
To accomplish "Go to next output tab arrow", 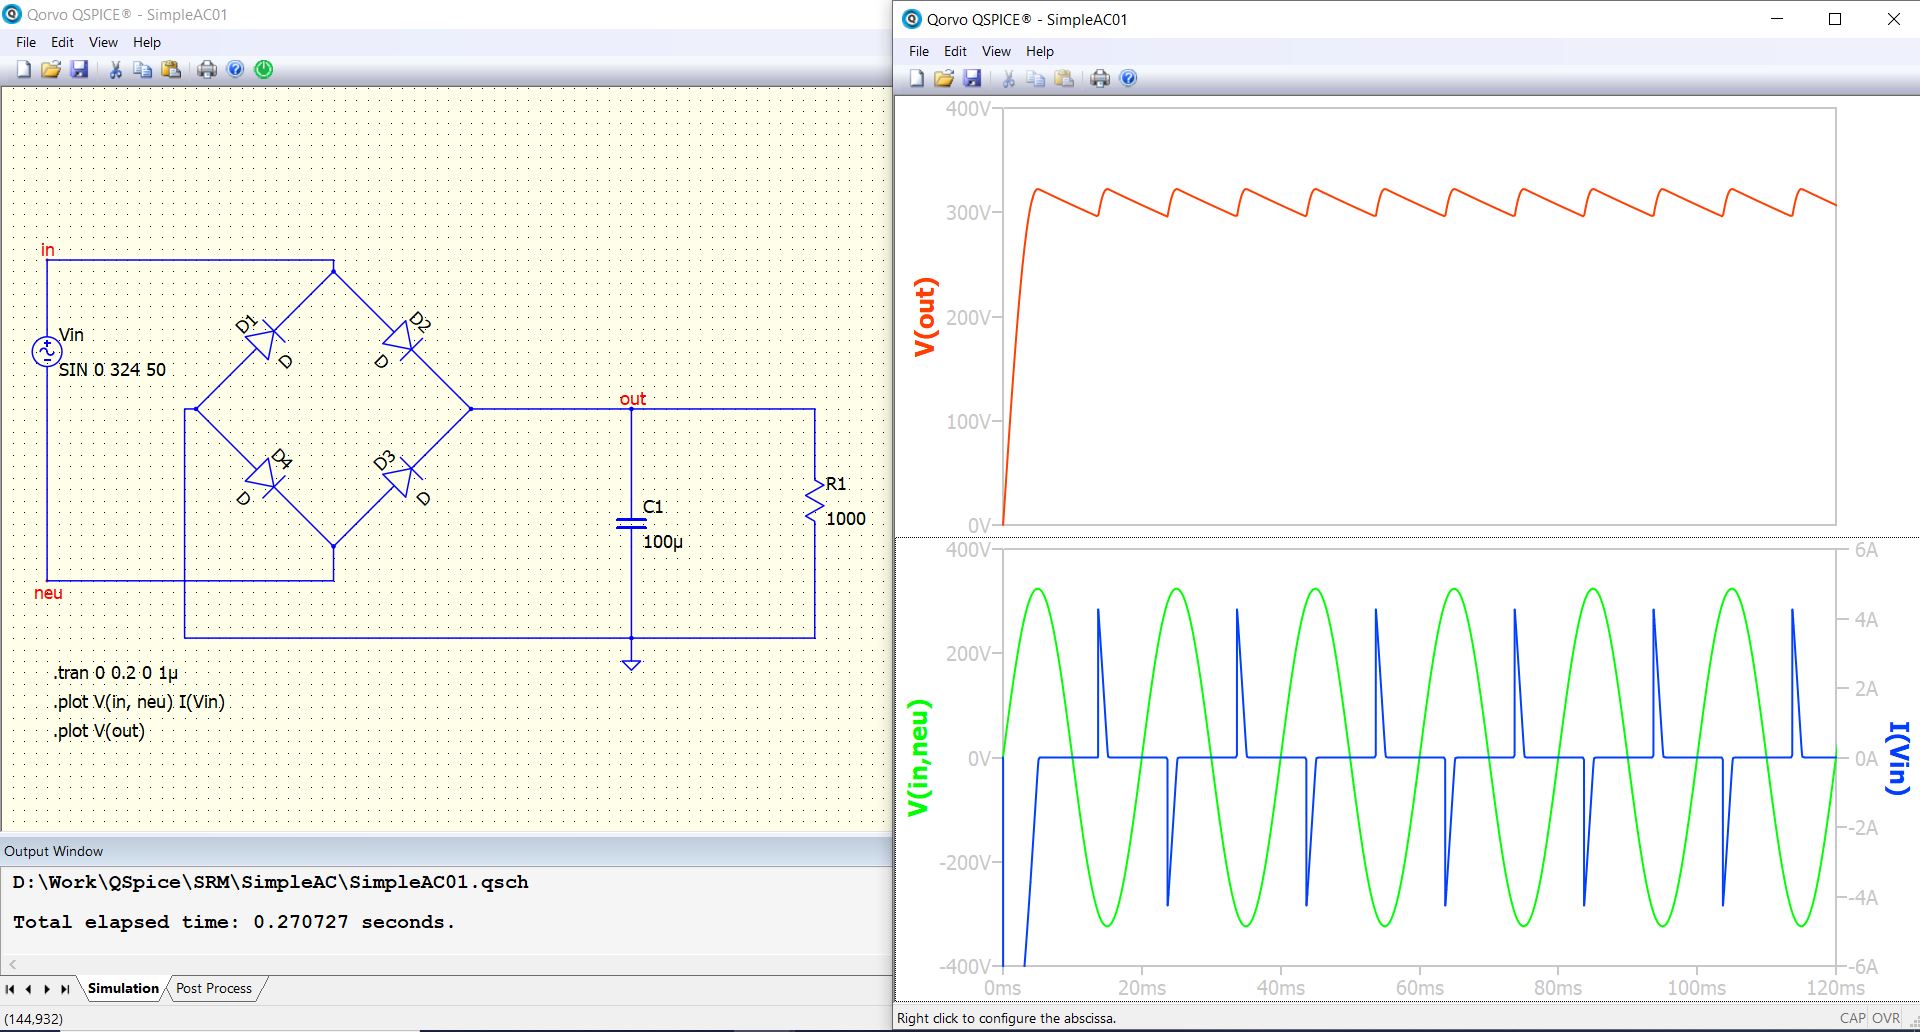I will tap(46, 989).
